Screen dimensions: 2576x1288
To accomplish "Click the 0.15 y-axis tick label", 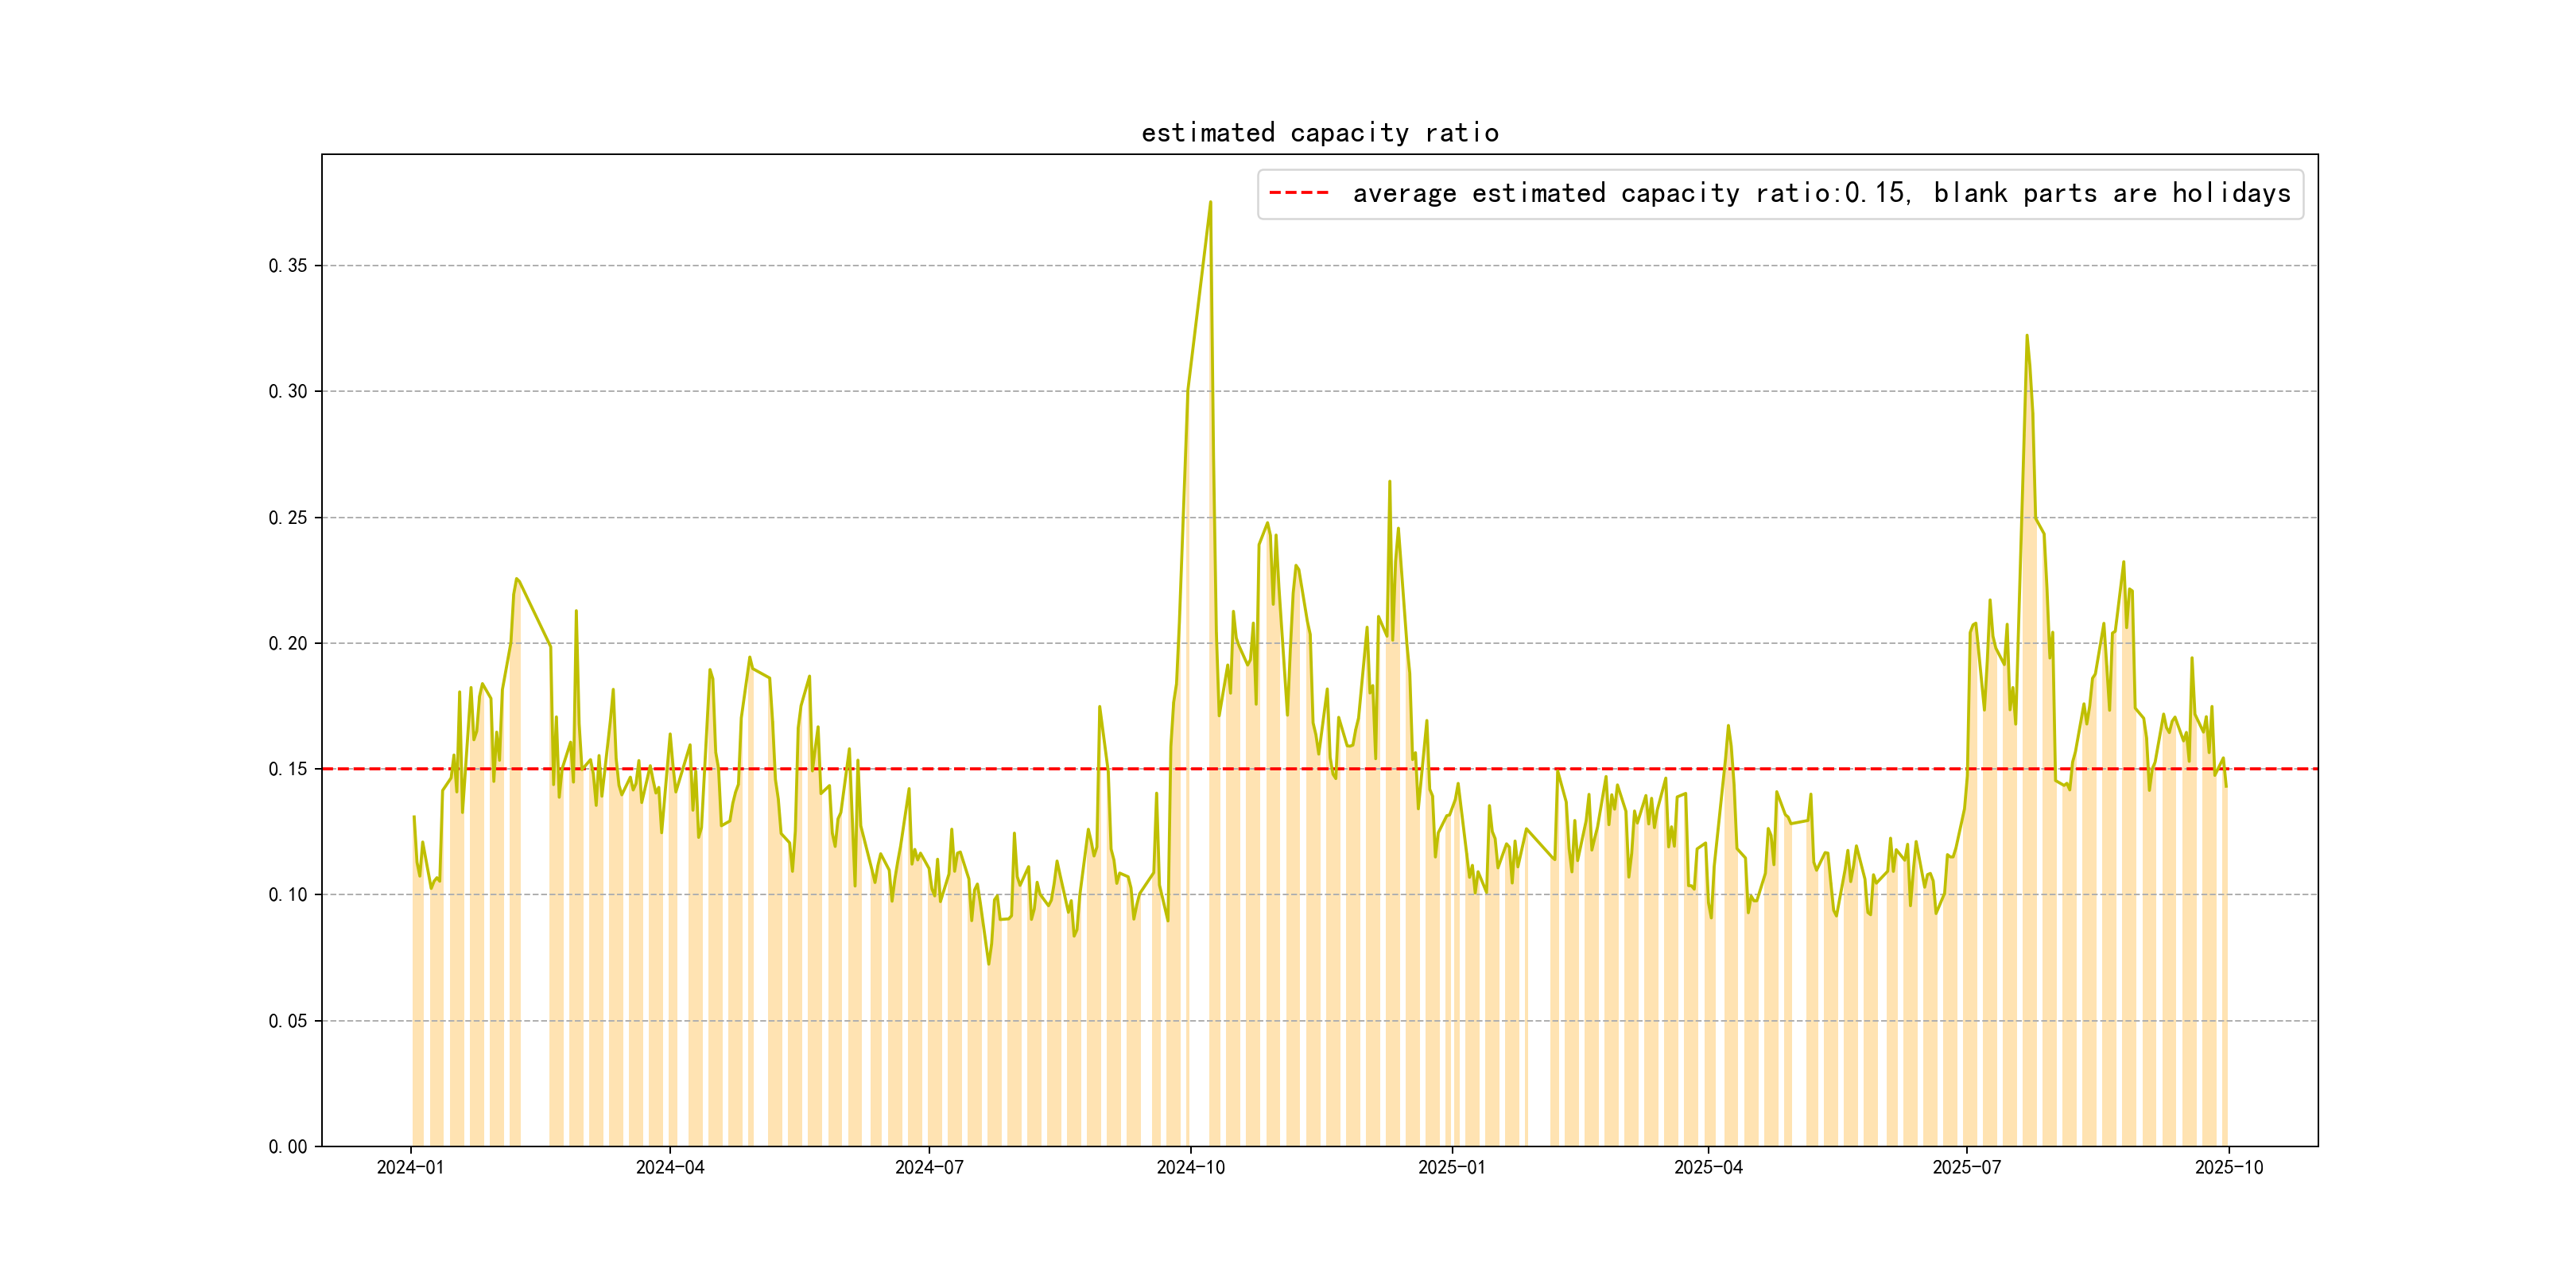I will 288,769.
